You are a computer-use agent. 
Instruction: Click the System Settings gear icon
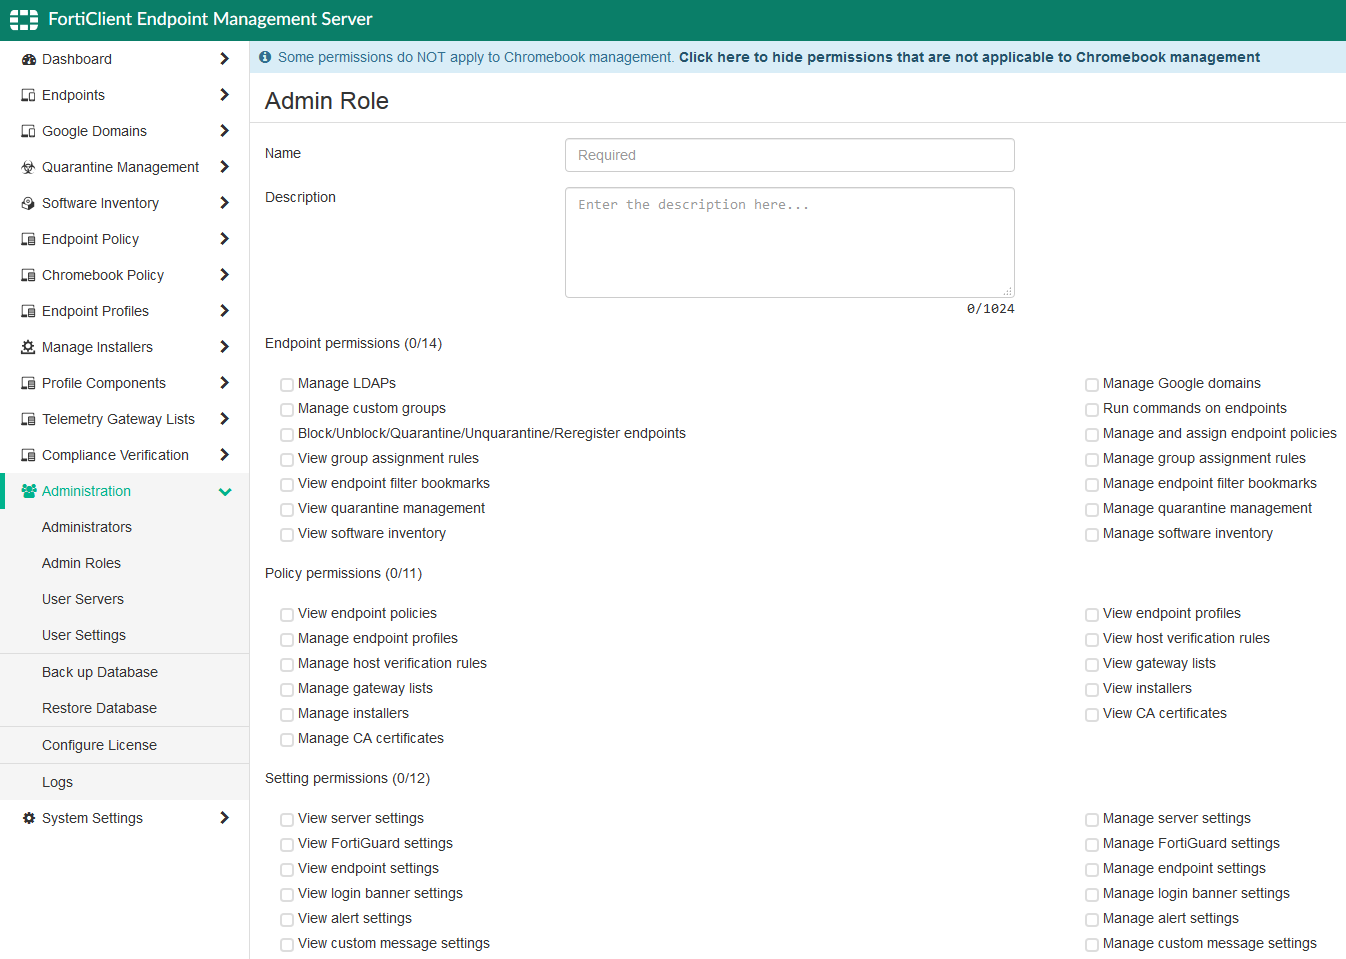[x=29, y=818]
